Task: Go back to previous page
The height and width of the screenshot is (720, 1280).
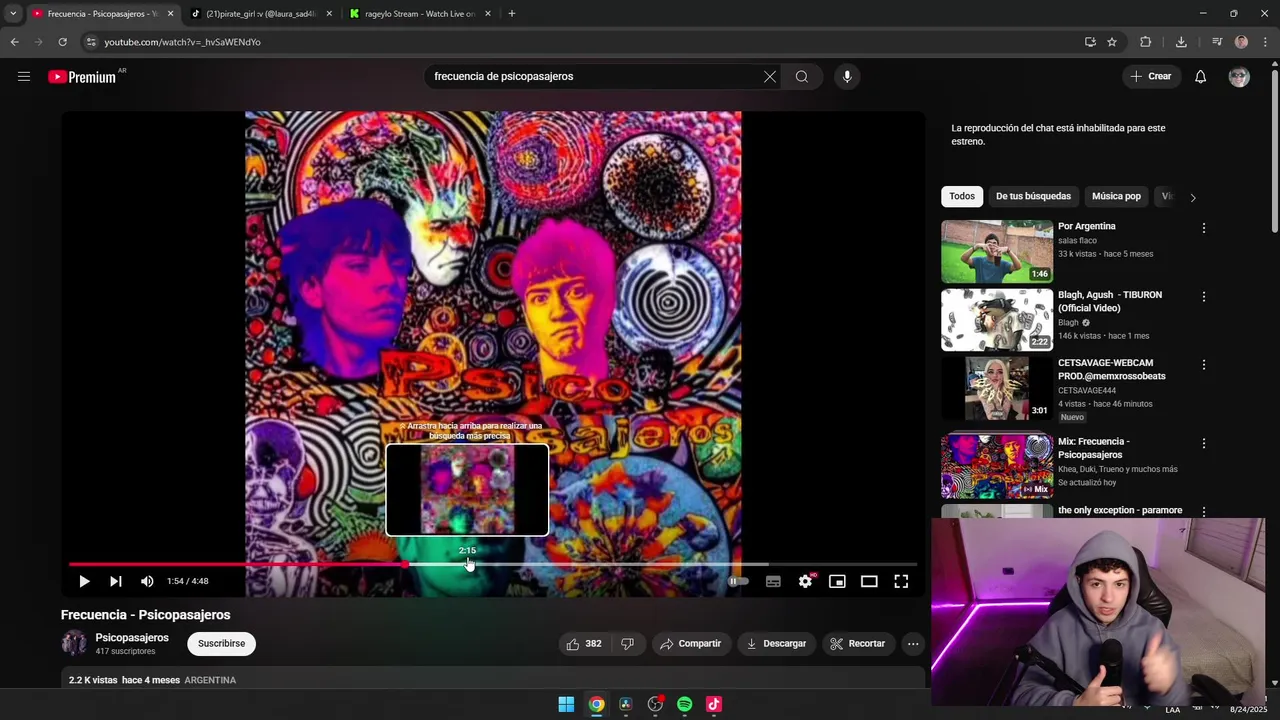Action: [14, 42]
